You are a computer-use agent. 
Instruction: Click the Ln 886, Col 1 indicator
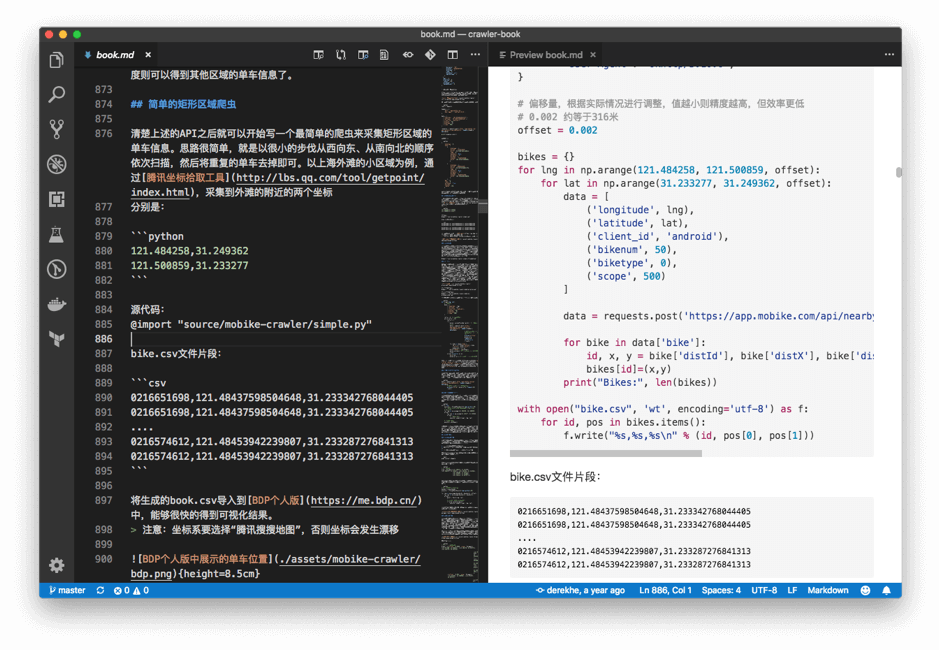click(x=665, y=591)
